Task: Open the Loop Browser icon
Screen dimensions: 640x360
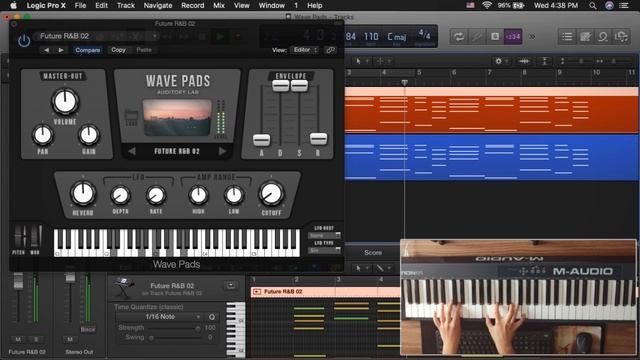Action: pyautogui.click(x=603, y=36)
